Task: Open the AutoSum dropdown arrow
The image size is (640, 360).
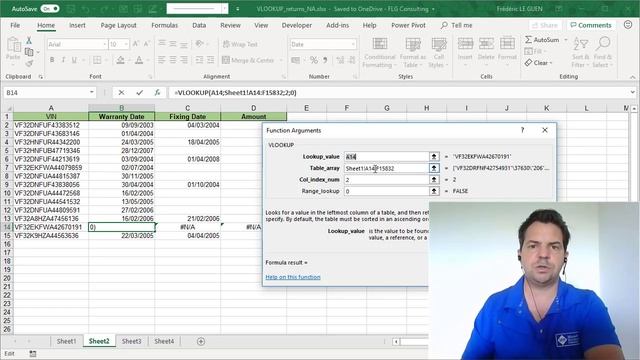Action: click(x=566, y=40)
